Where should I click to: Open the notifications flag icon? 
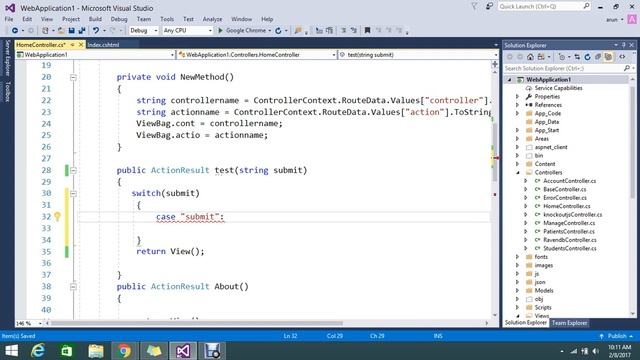(x=474, y=7)
